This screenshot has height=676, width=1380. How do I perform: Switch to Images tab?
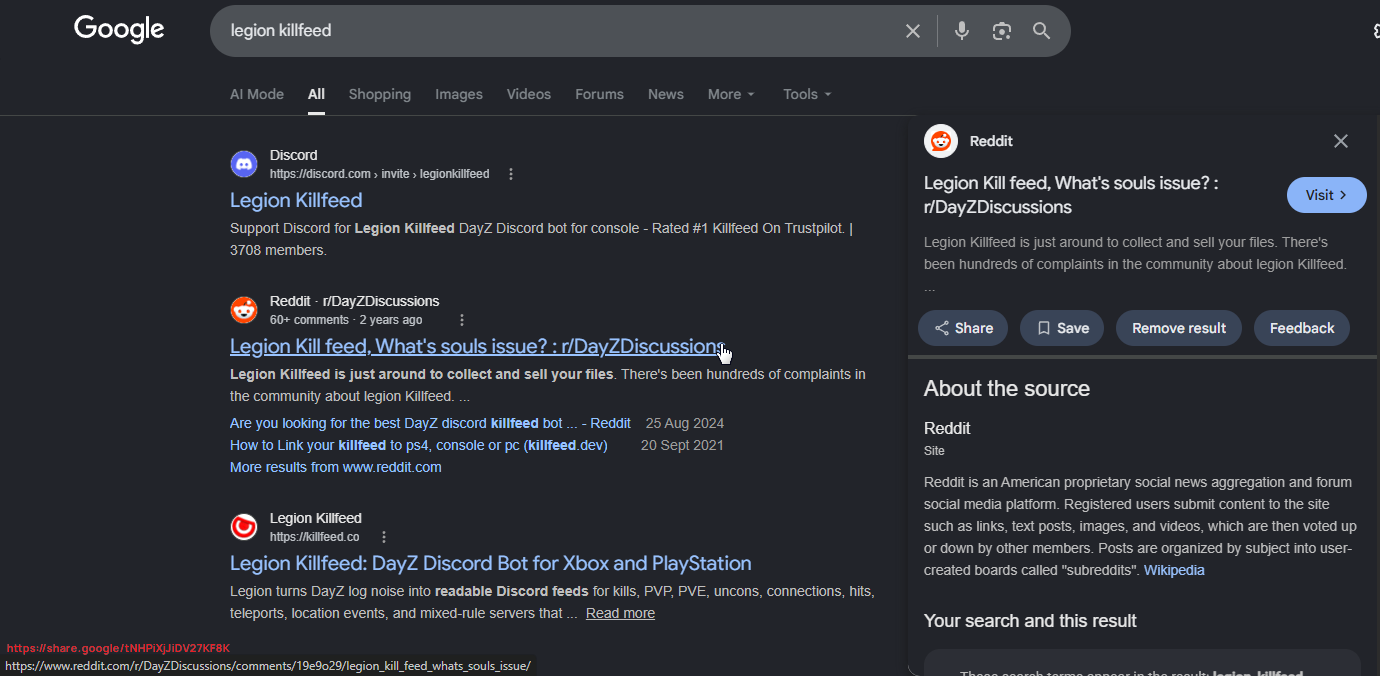point(459,94)
